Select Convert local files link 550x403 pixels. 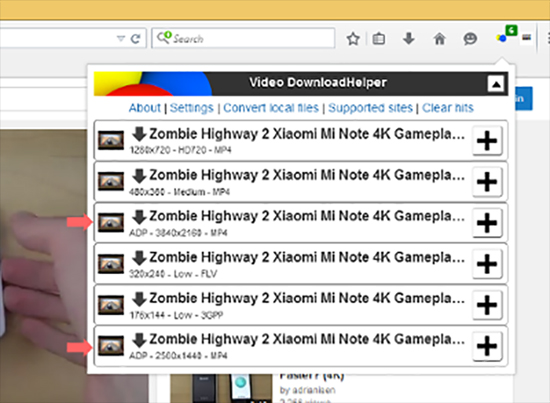(271, 108)
